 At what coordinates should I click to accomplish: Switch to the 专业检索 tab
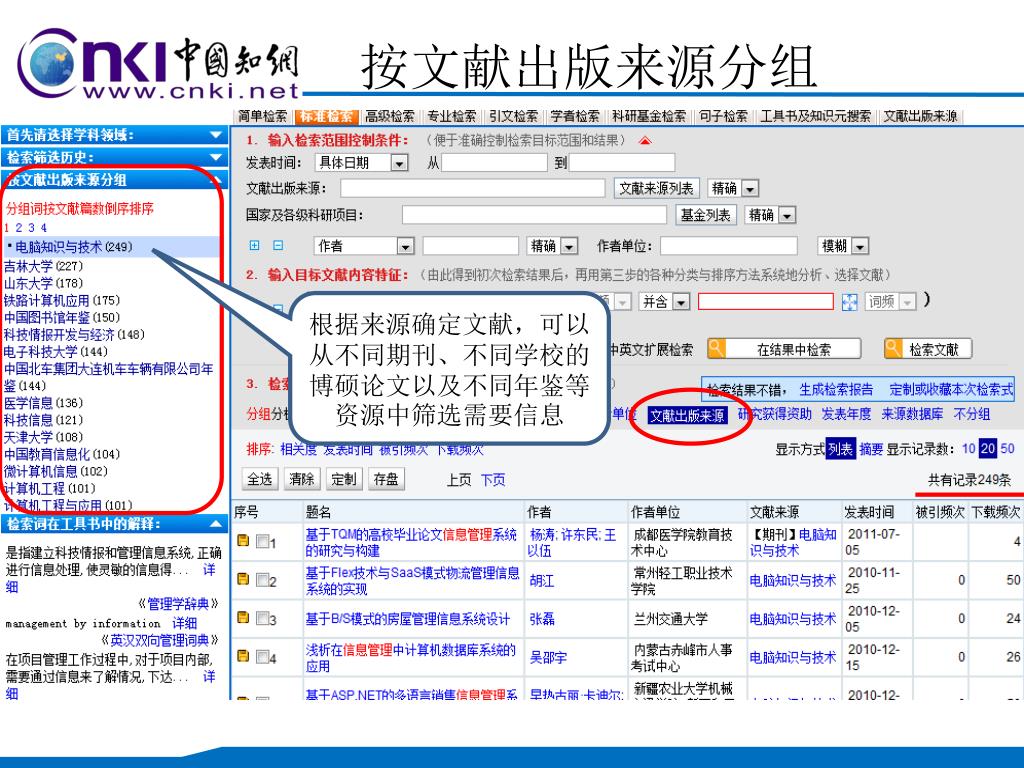pos(452,116)
